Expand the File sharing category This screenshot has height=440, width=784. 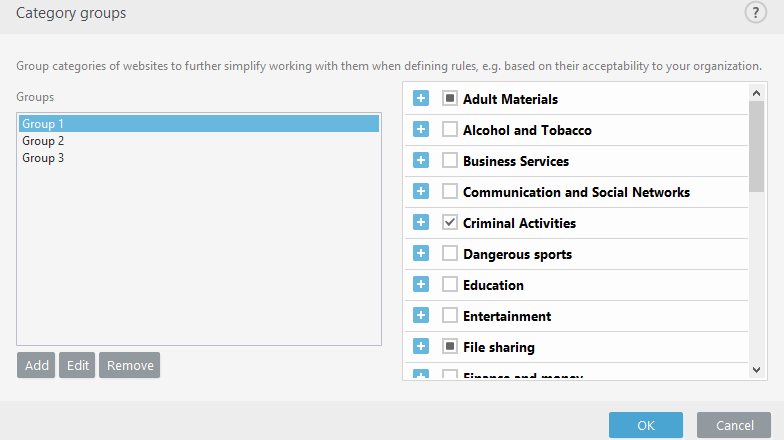[x=421, y=346]
